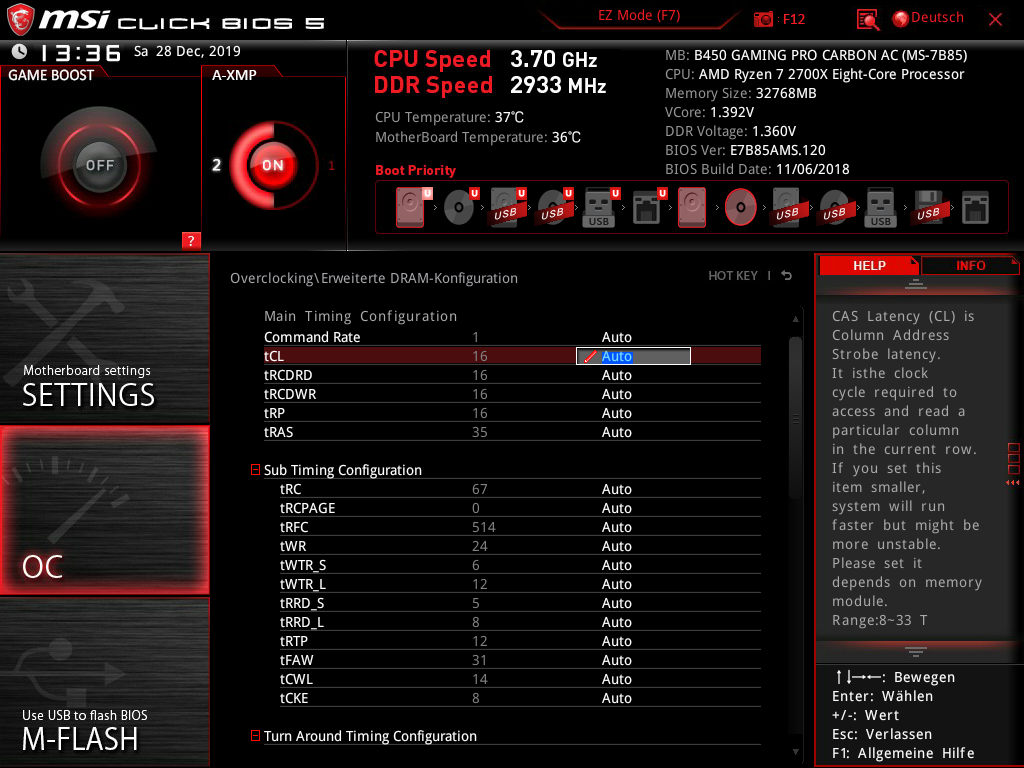Click the A-XMP panel header
Screen dimensions: 1024x768
click(x=234, y=75)
